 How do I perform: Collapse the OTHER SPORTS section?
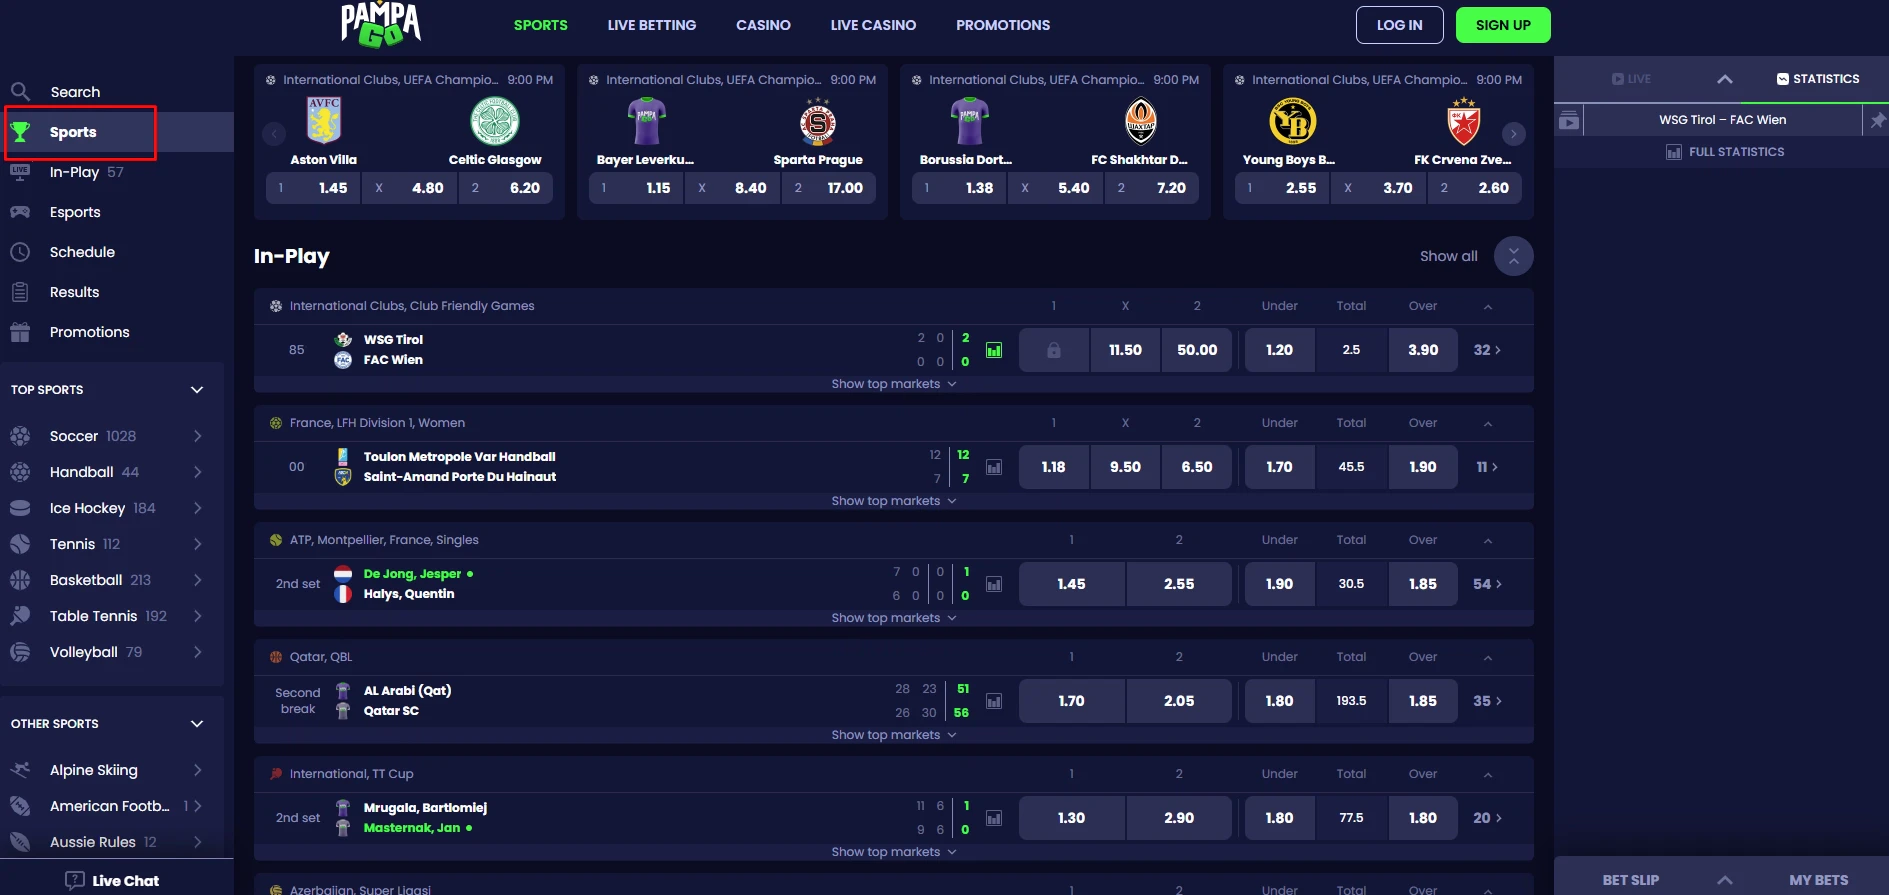[x=197, y=724]
